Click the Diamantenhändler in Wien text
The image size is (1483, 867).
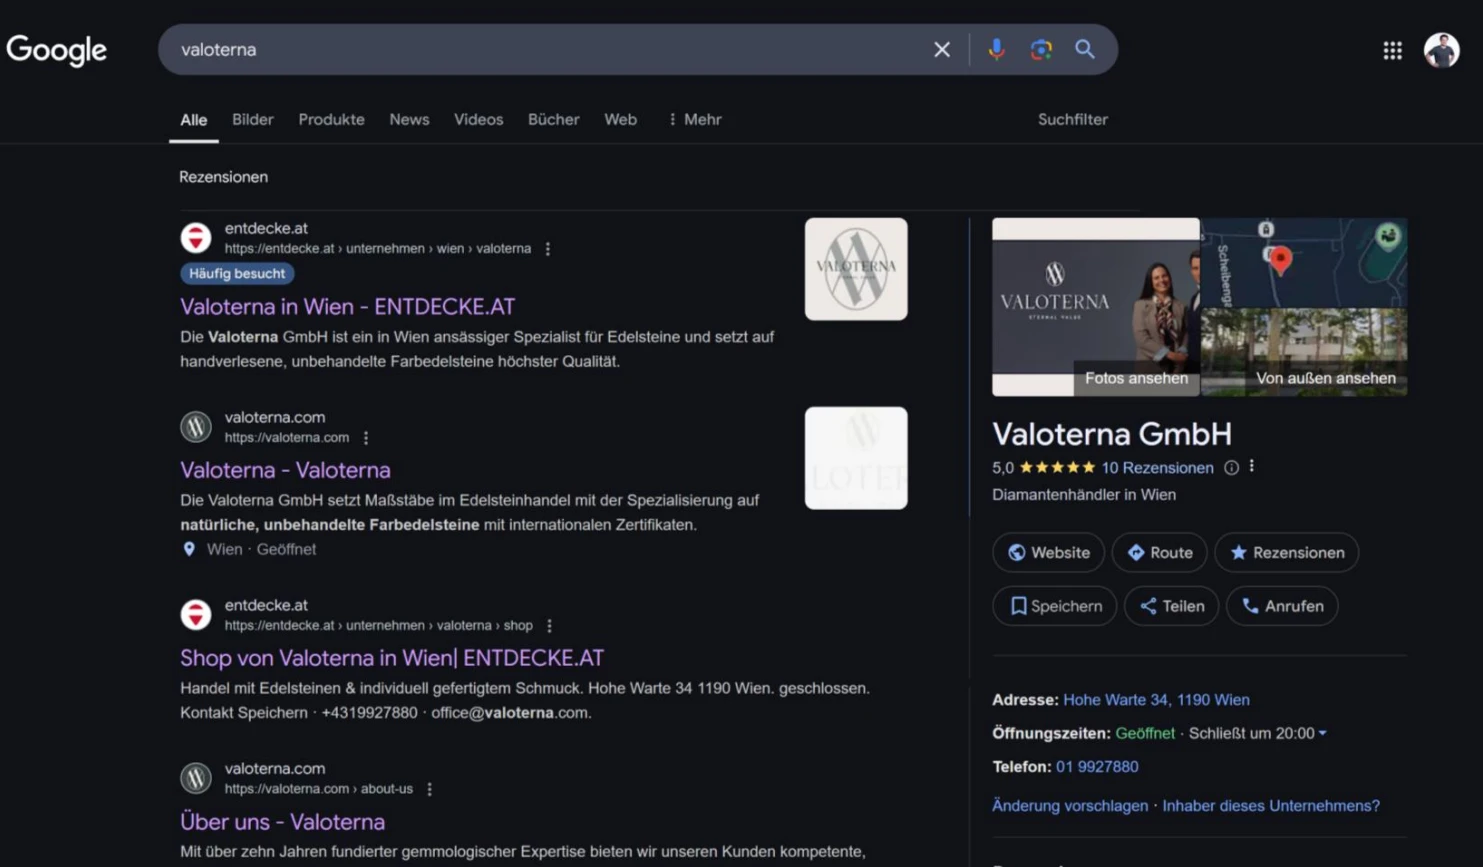[x=1084, y=495]
